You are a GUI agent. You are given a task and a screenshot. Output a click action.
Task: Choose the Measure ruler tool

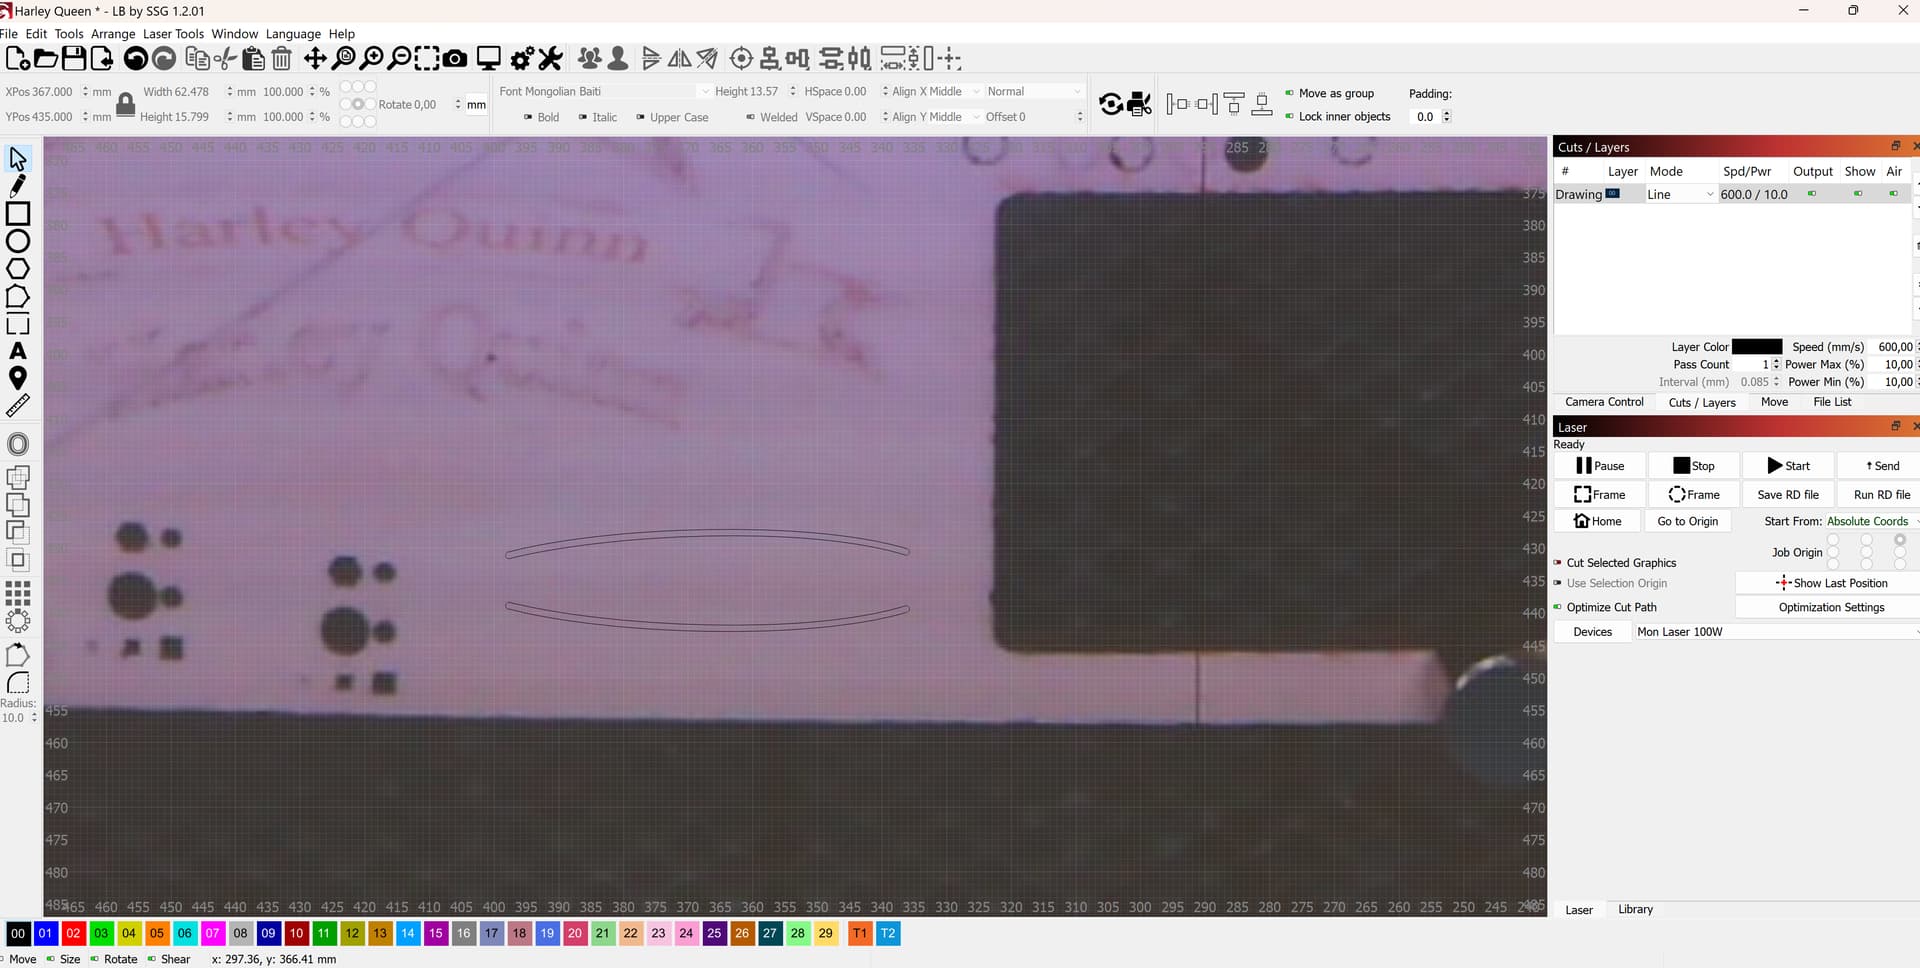(x=18, y=406)
